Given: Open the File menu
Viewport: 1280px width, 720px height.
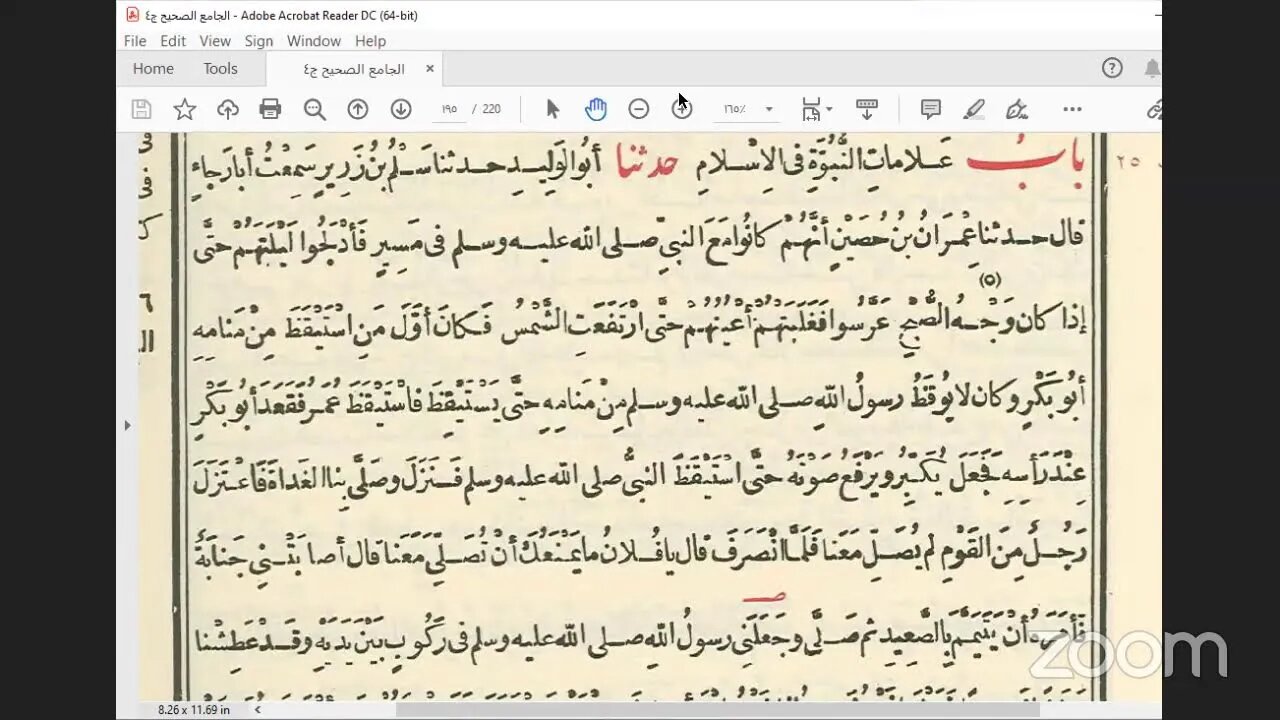Looking at the screenshot, I should click(135, 41).
